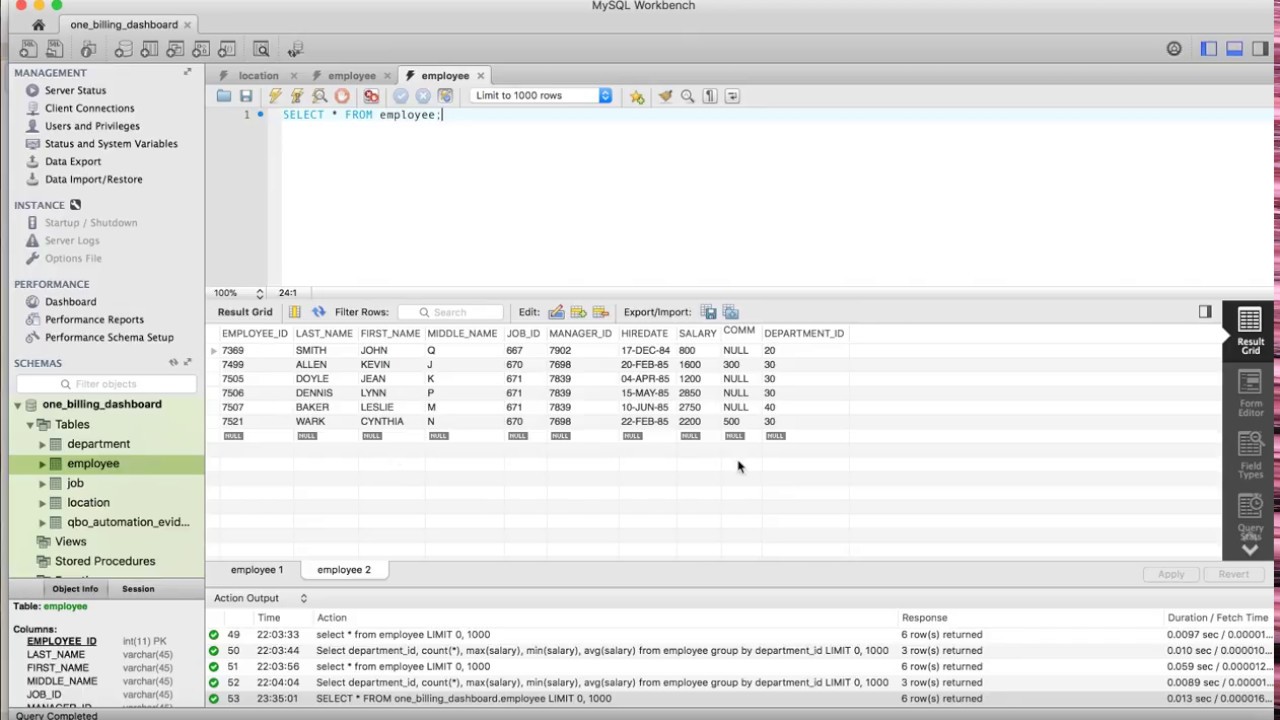
Task: Switch to the Session tab
Action: (x=138, y=589)
